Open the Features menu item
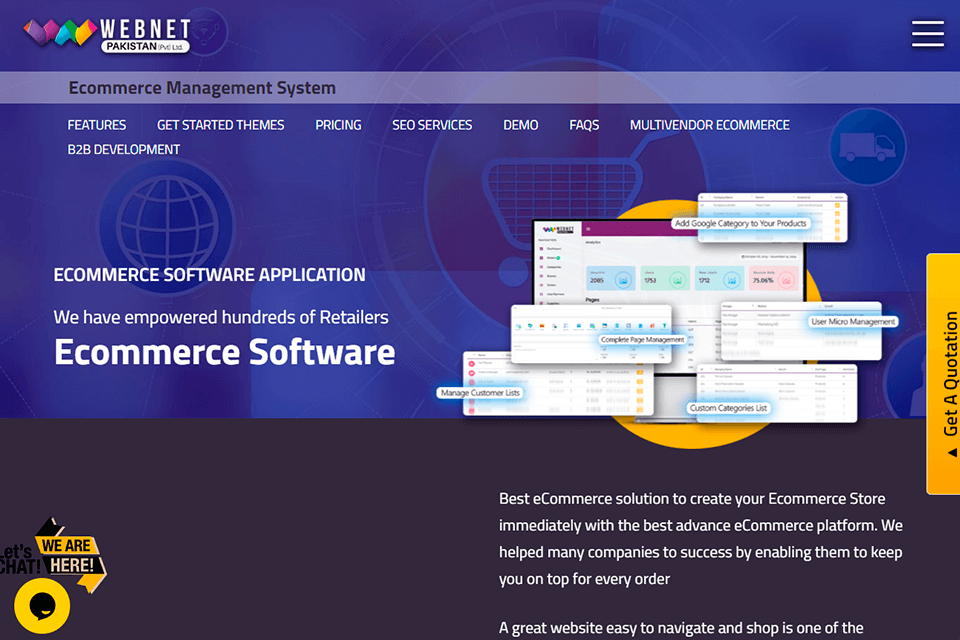Screen dimensions: 960x640 pos(97,125)
